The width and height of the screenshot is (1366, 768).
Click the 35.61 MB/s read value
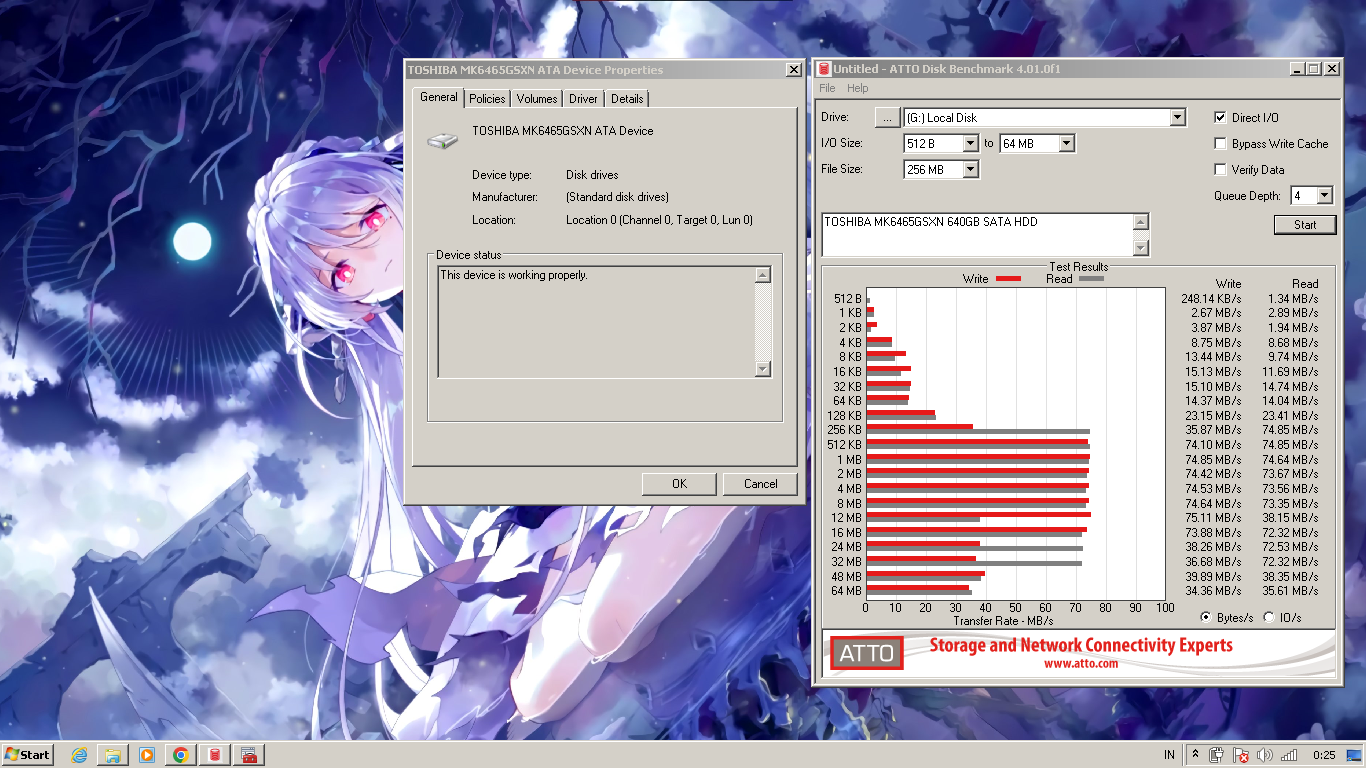(x=1290, y=591)
